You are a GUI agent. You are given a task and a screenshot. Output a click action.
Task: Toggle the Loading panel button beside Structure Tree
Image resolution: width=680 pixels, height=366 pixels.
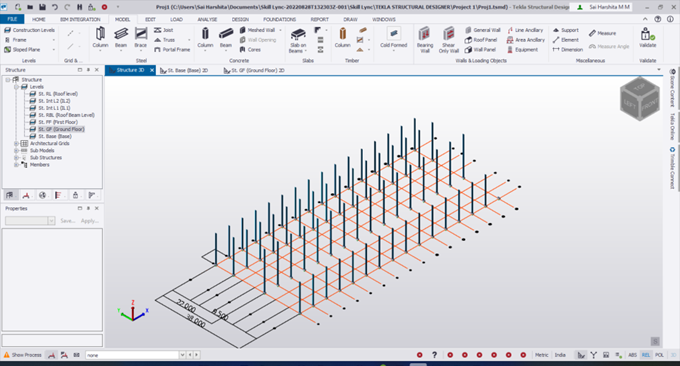click(x=26, y=195)
